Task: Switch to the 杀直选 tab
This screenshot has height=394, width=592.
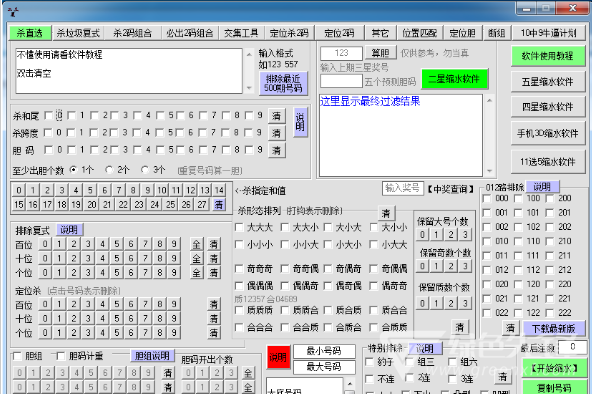Action: pos(30,33)
